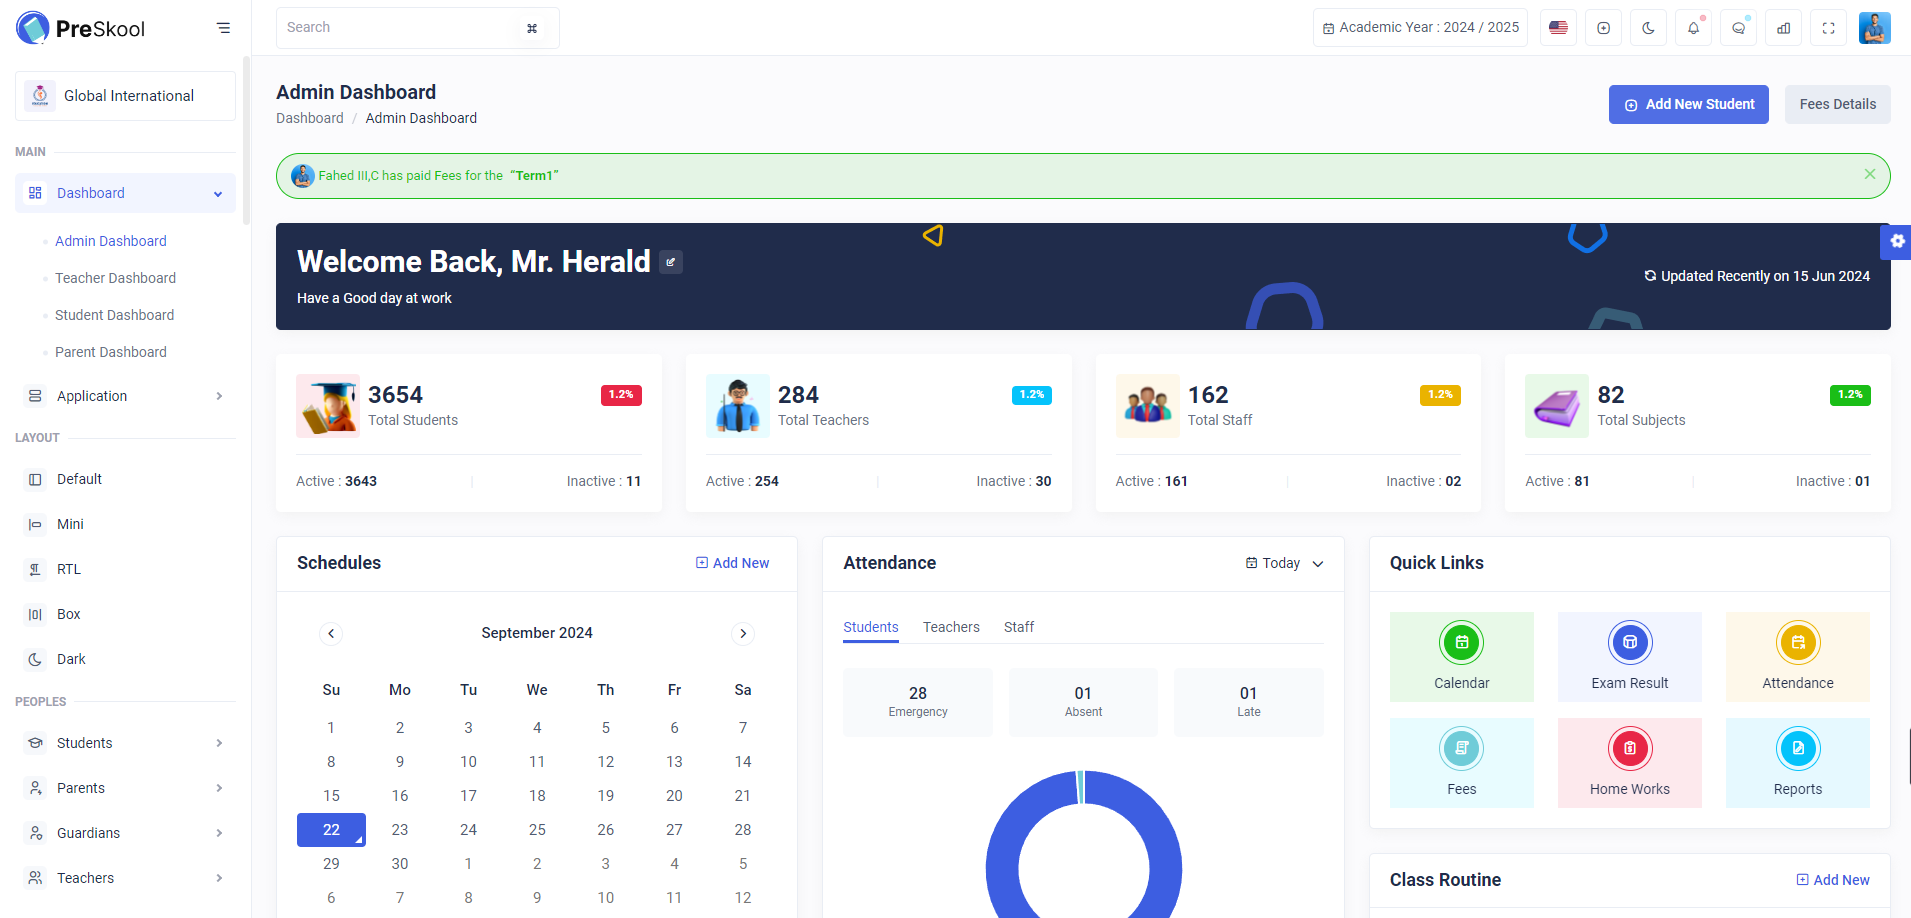Collapse the Dashboard menu

(125, 193)
